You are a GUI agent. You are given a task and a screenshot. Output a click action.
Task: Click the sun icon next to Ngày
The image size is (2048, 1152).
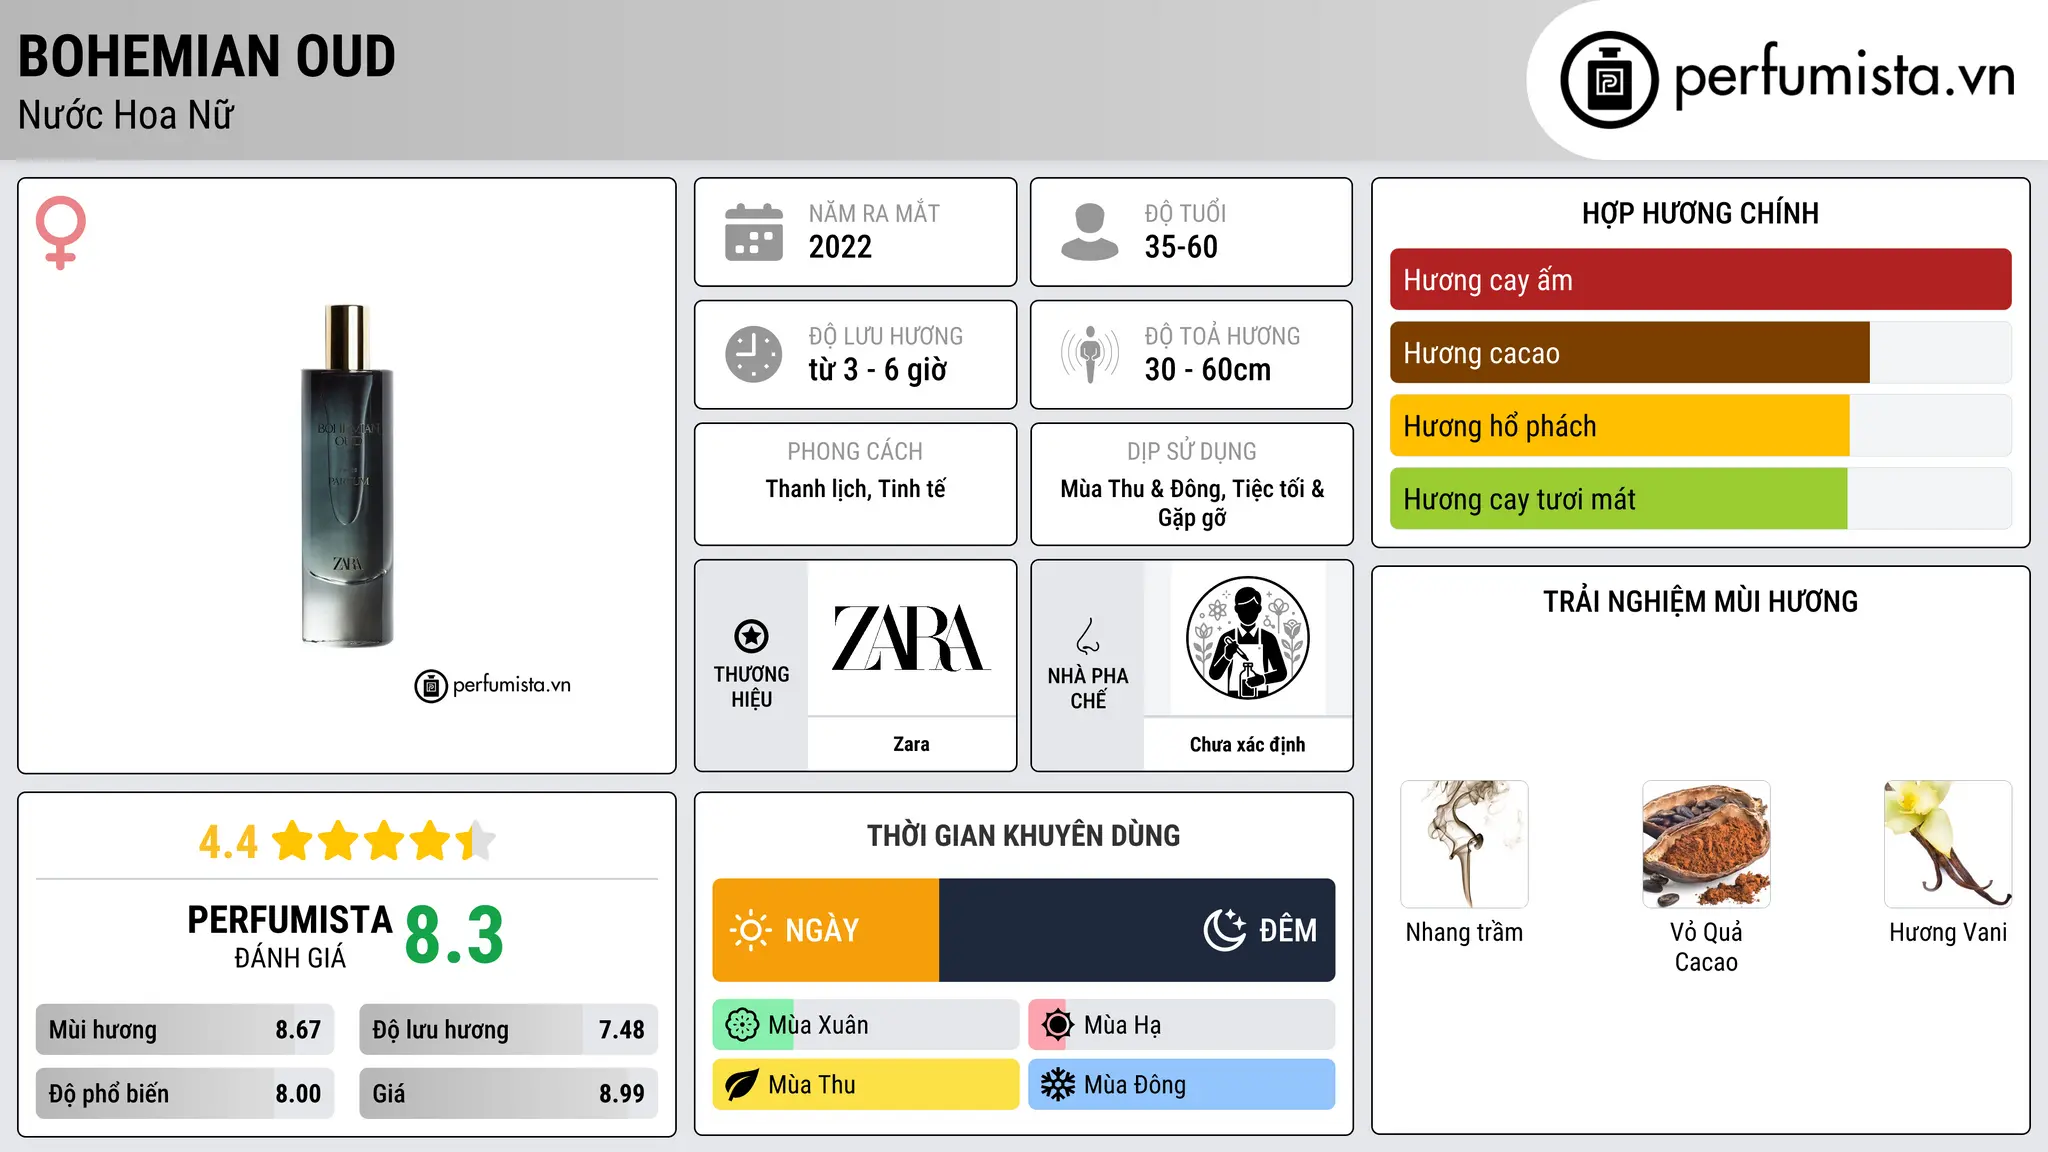tap(751, 930)
